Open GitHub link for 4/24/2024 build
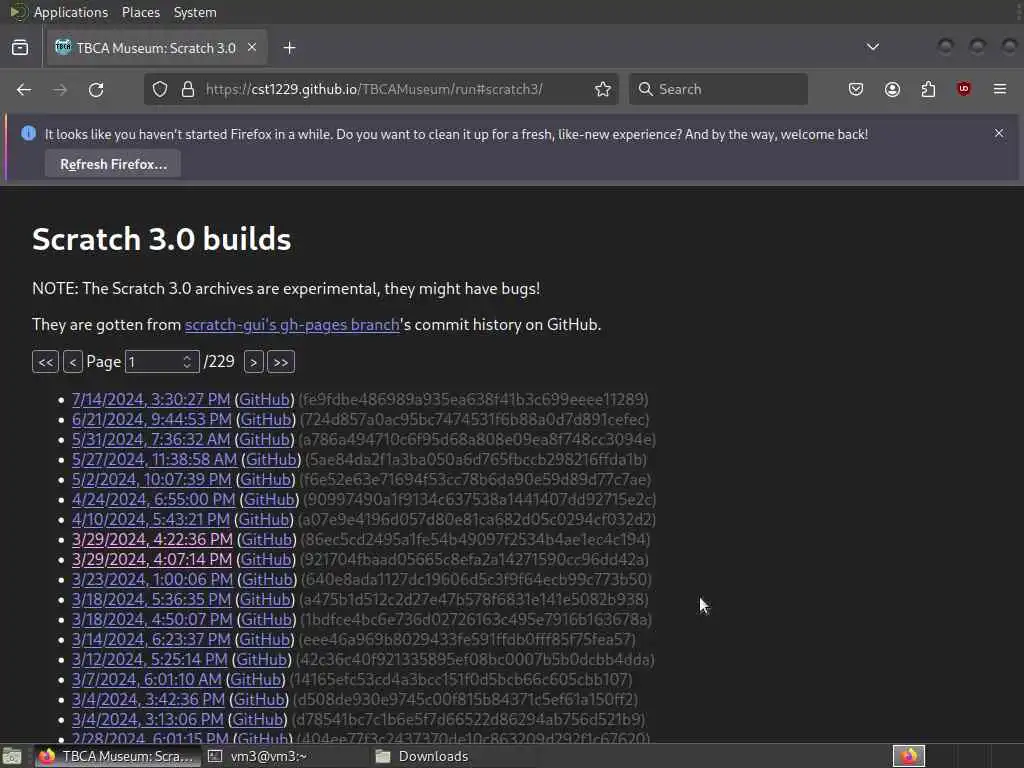The height and width of the screenshot is (768, 1024). click(x=269, y=500)
